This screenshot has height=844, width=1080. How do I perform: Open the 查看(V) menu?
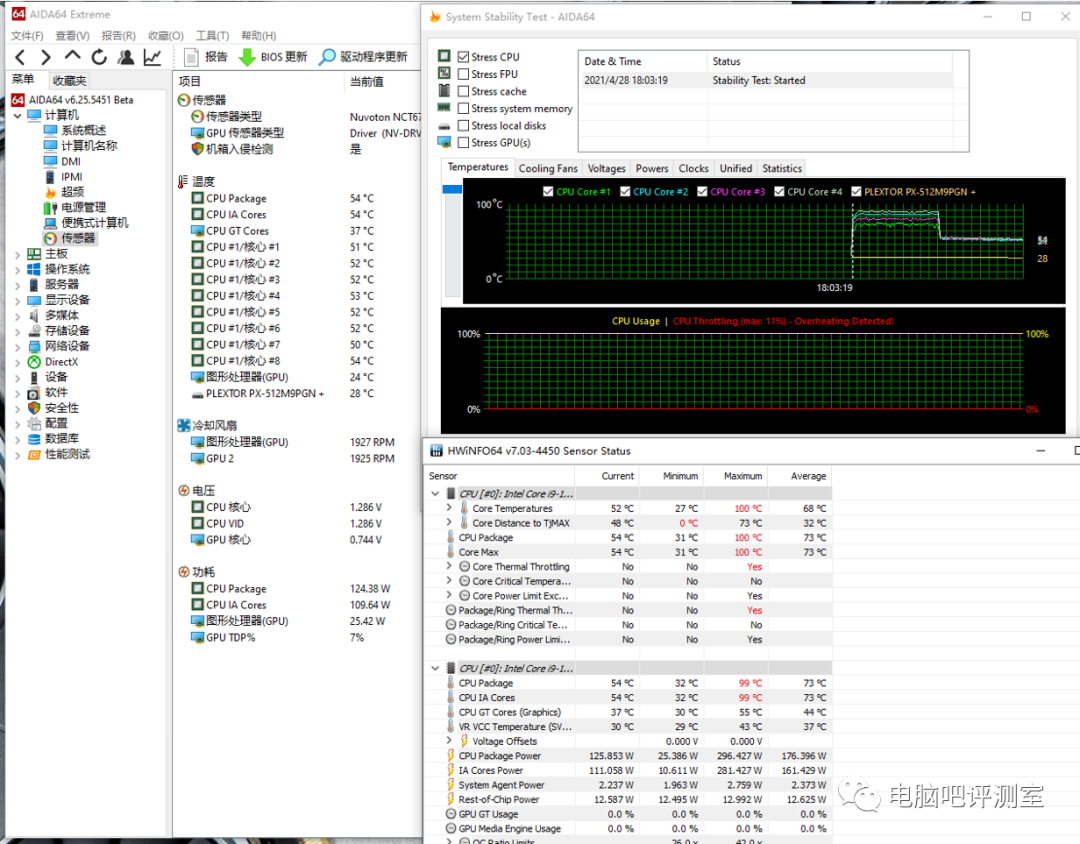tap(72, 35)
